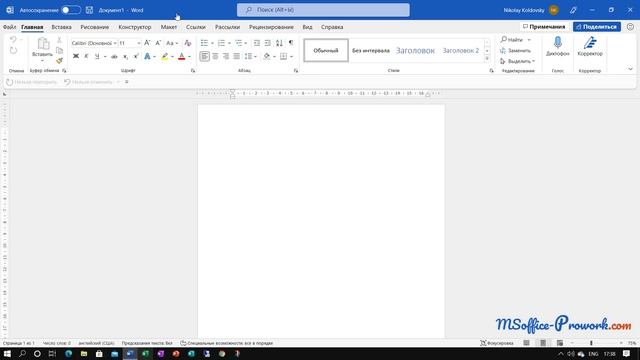Clear all formatting icon
This screenshot has height=360, width=640.
(188, 43)
